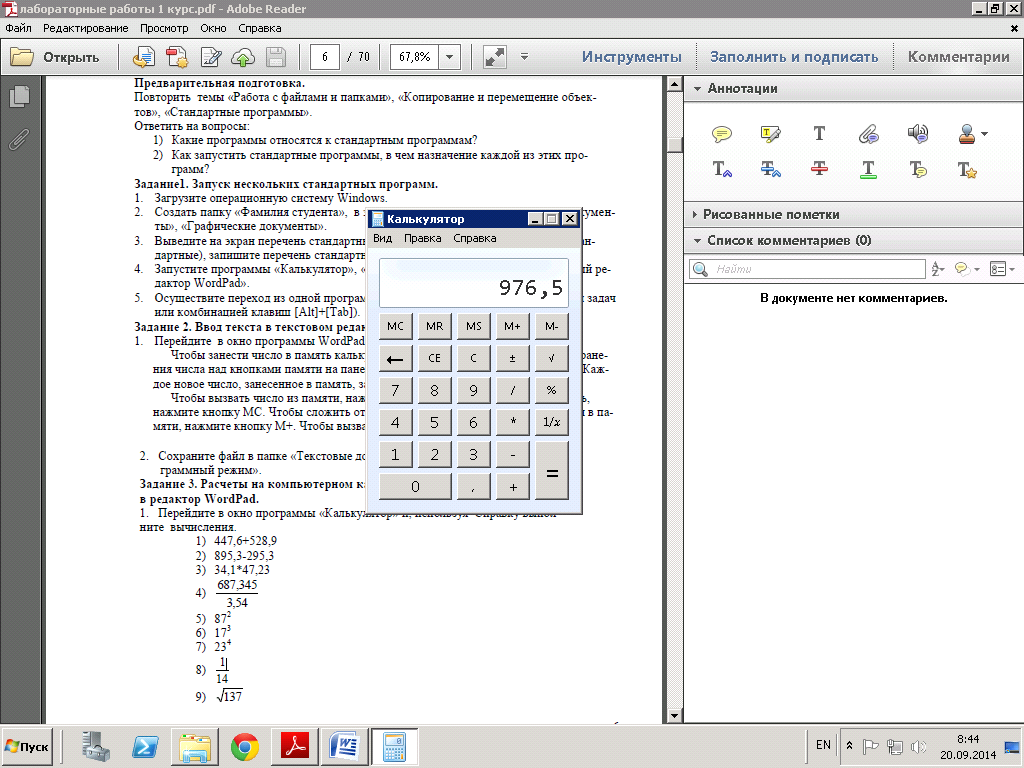Click the Комментарии pane button

(959, 57)
